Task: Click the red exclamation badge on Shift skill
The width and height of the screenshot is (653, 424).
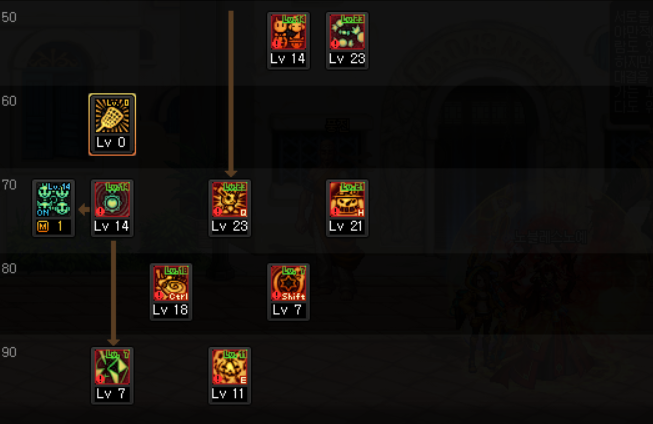Action: click(277, 295)
